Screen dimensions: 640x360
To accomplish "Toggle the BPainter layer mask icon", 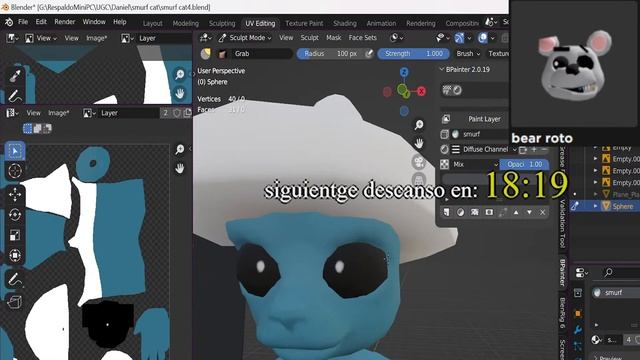I will coord(489,212).
